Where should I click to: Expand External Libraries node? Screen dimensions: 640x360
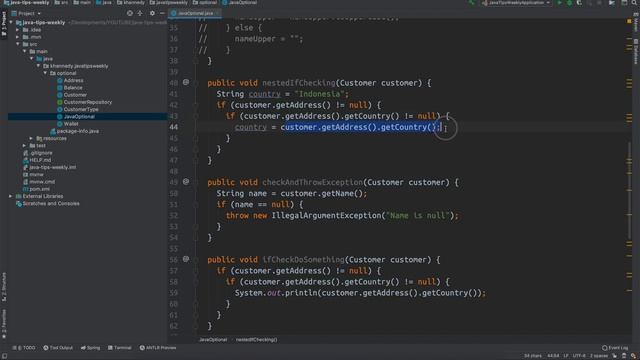(11, 196)
